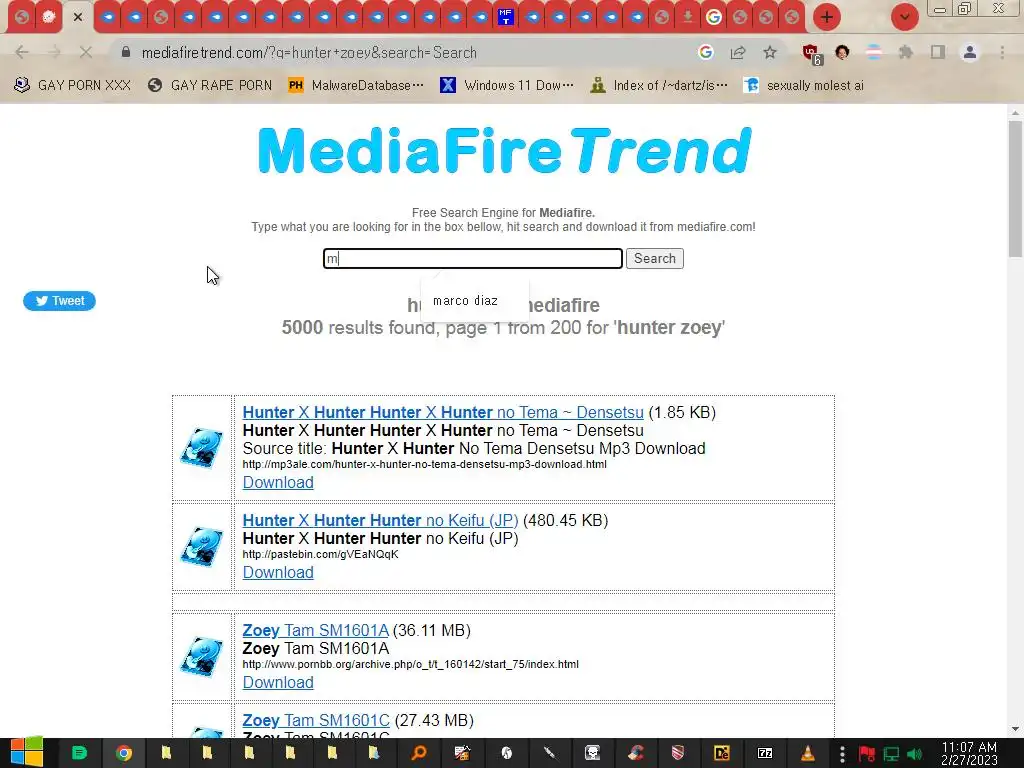The height and width of the screenshot is (768, 1024).
Task: Open 'Hunter X Hunter no Tema ~ Densetsu' link
Action: point(443,413)
